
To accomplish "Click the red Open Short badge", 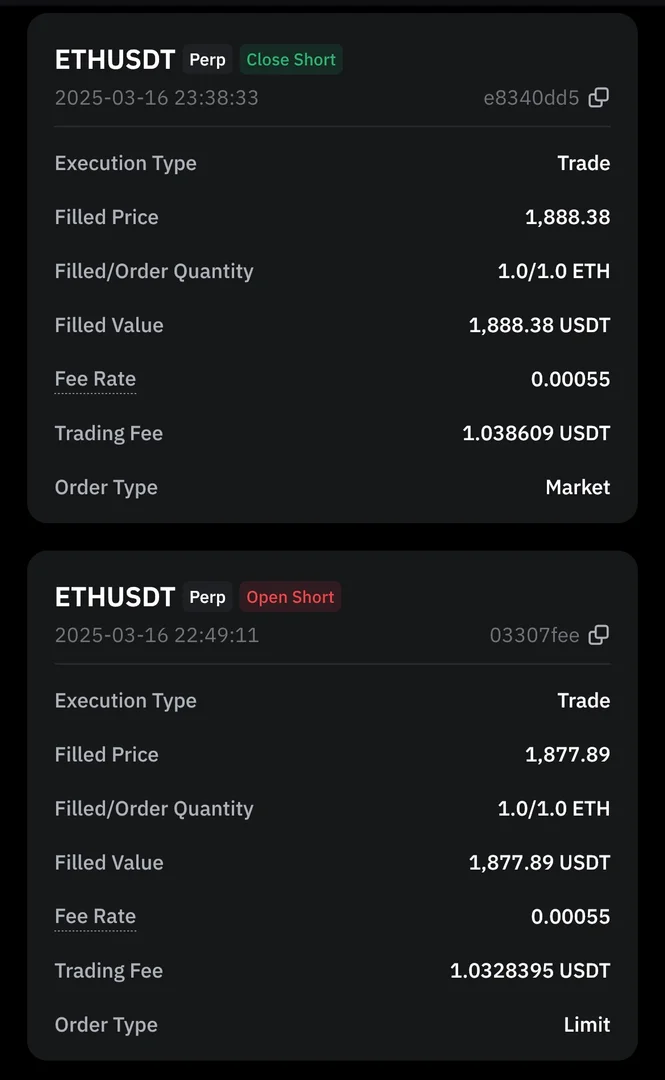I will coord(290,597).
